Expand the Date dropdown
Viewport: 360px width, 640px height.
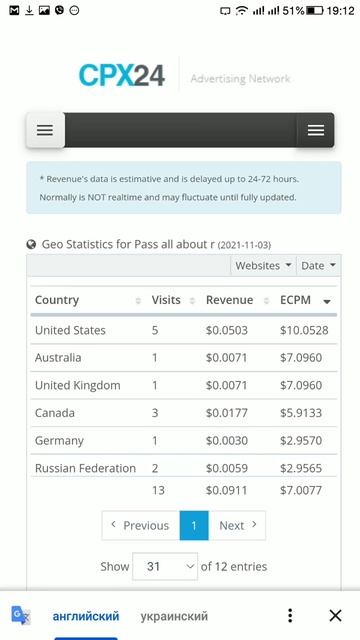coord(318,266)
